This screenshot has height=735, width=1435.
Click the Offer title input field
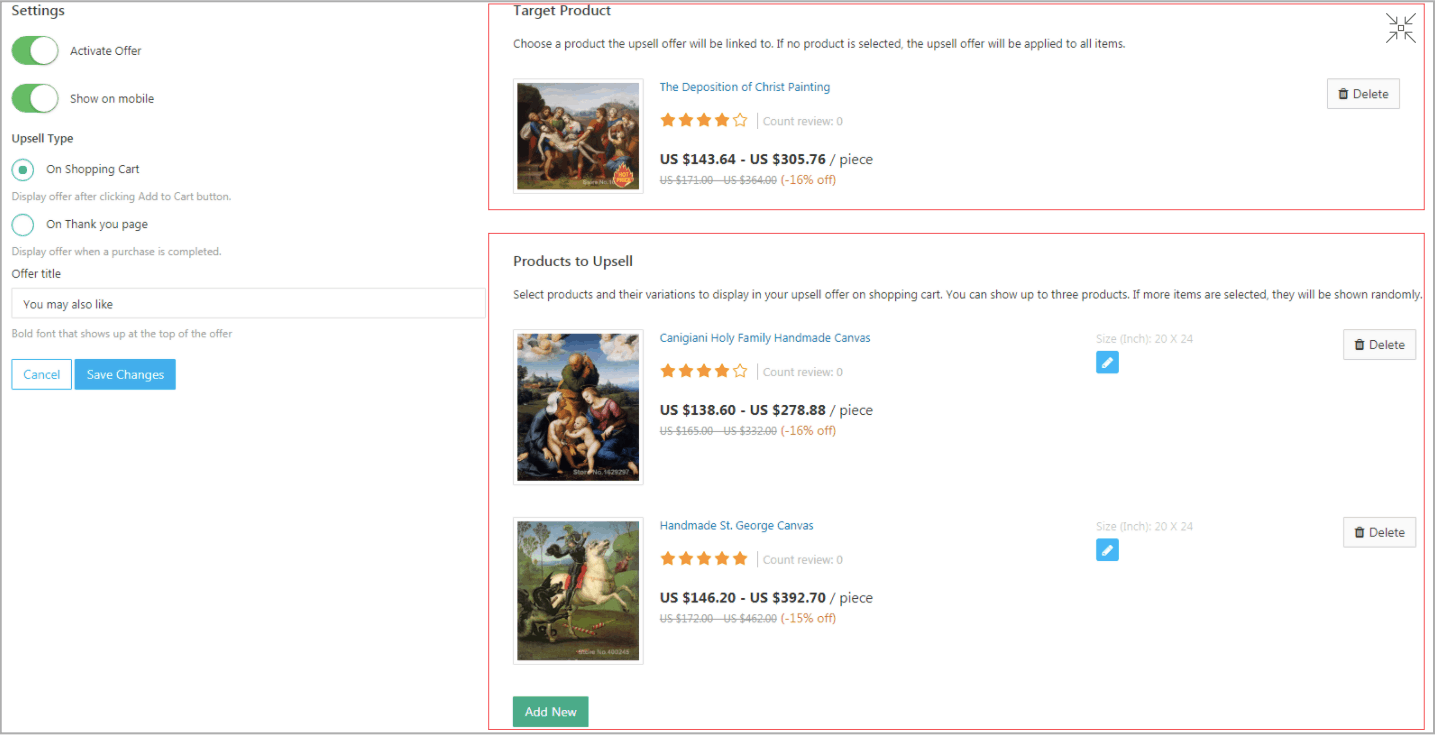[x=247, y=303]
